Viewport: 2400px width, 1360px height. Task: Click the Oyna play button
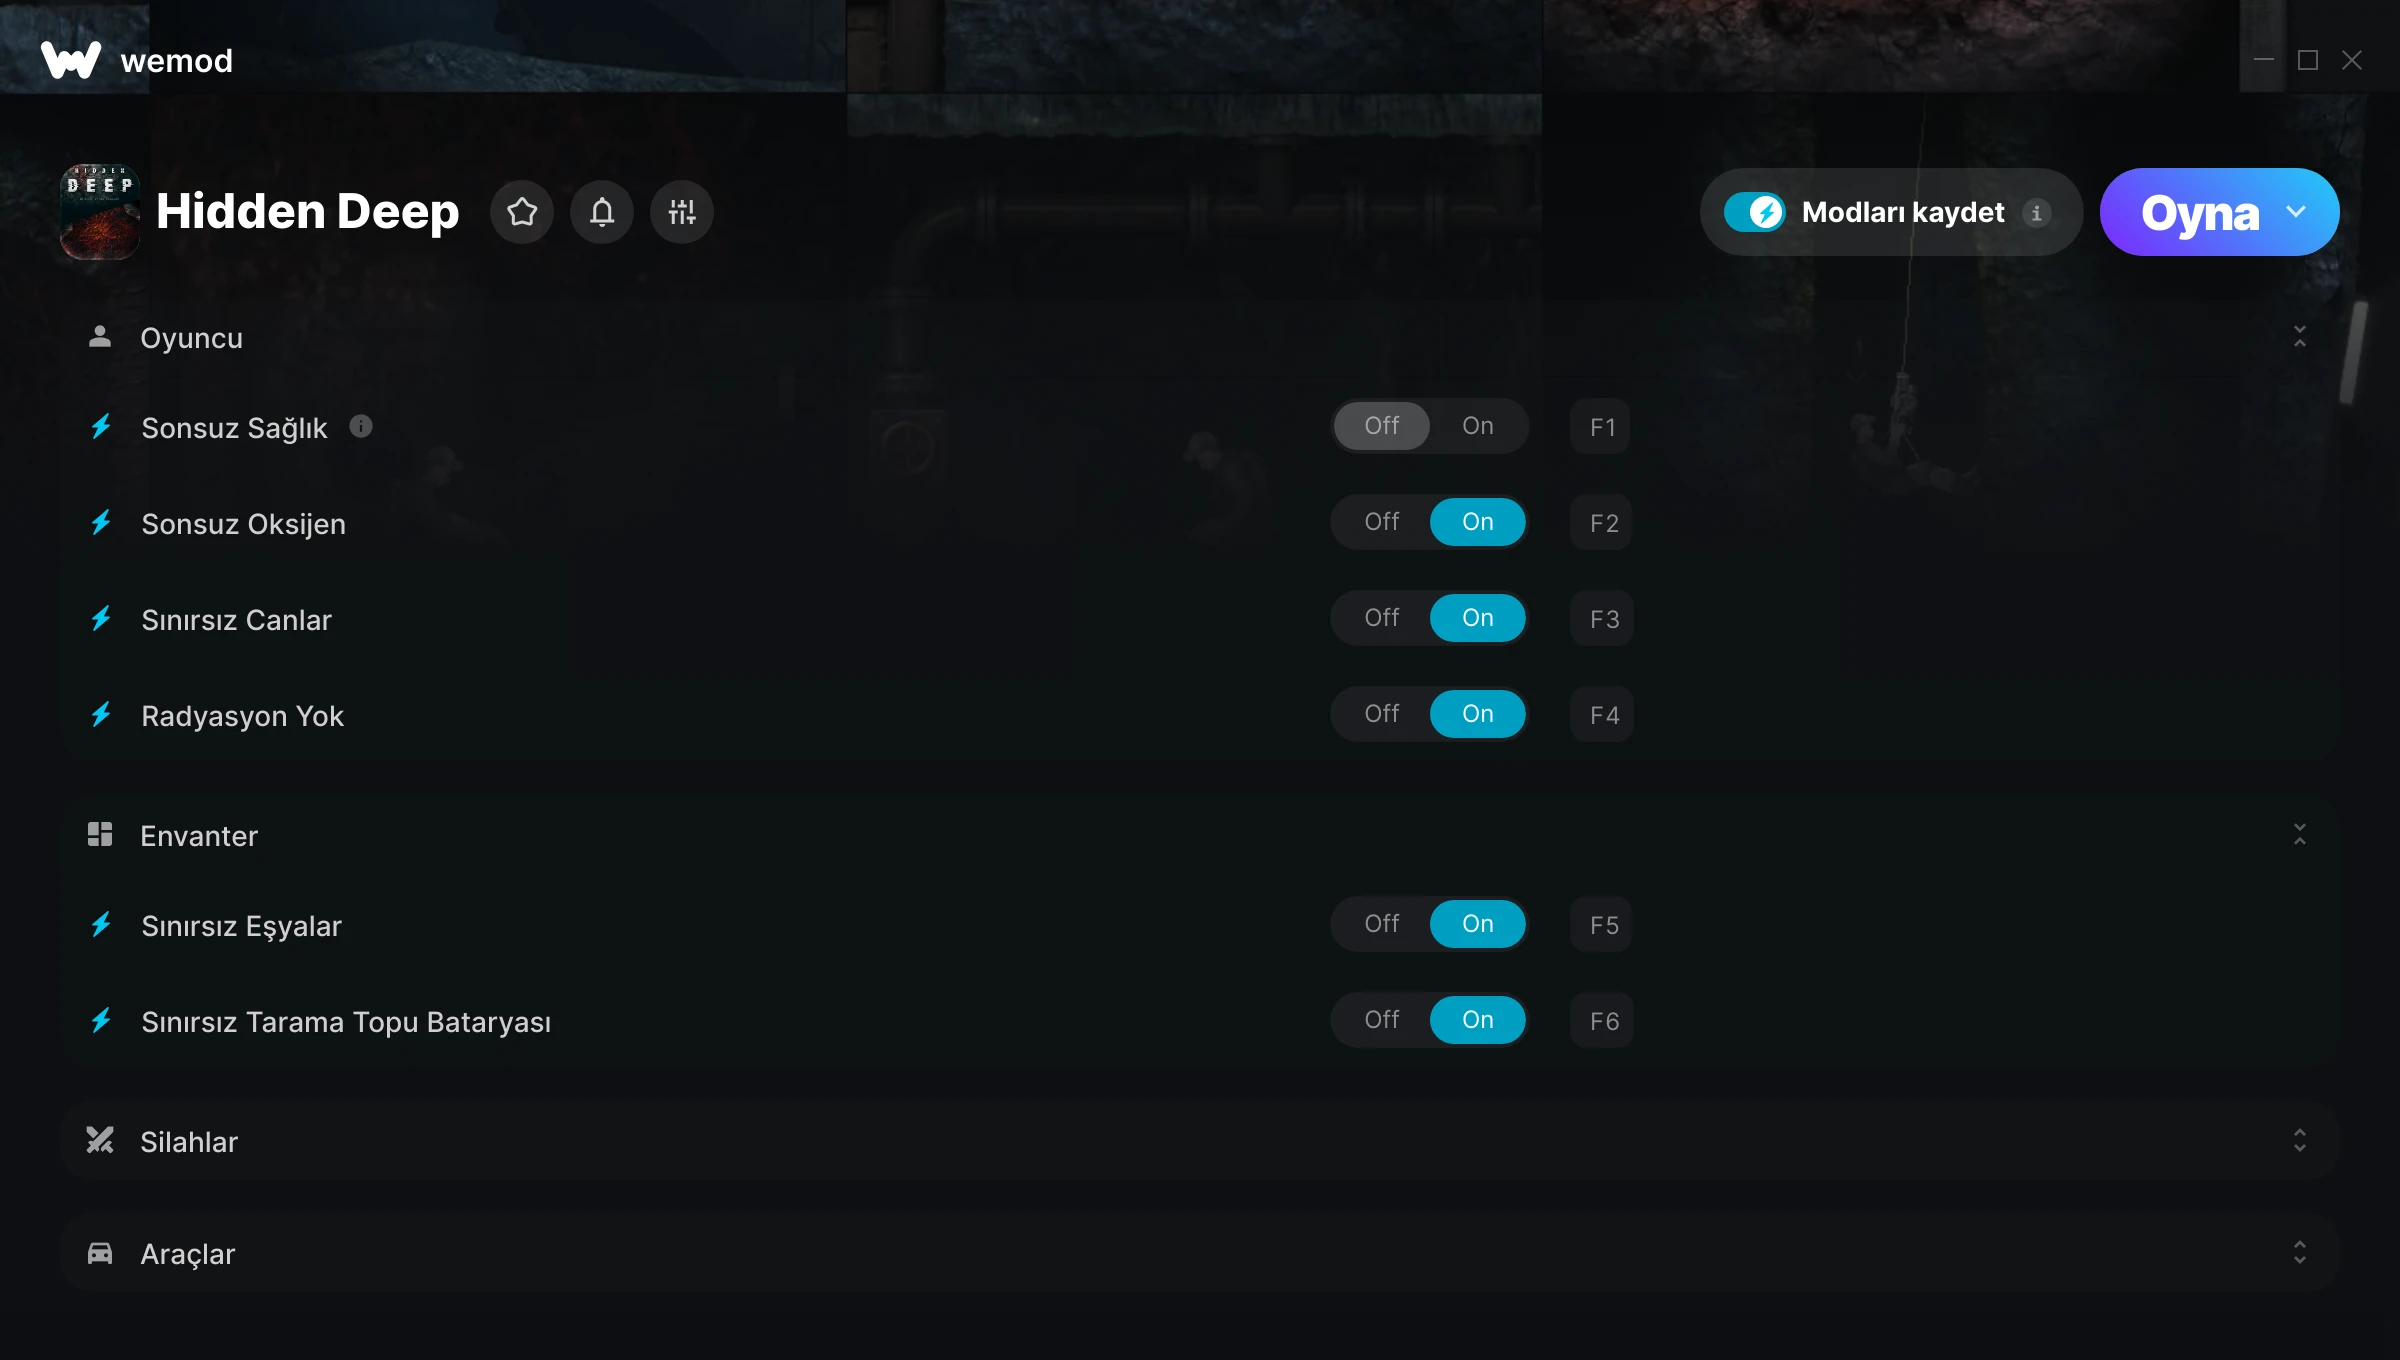tap(2200, 212)
